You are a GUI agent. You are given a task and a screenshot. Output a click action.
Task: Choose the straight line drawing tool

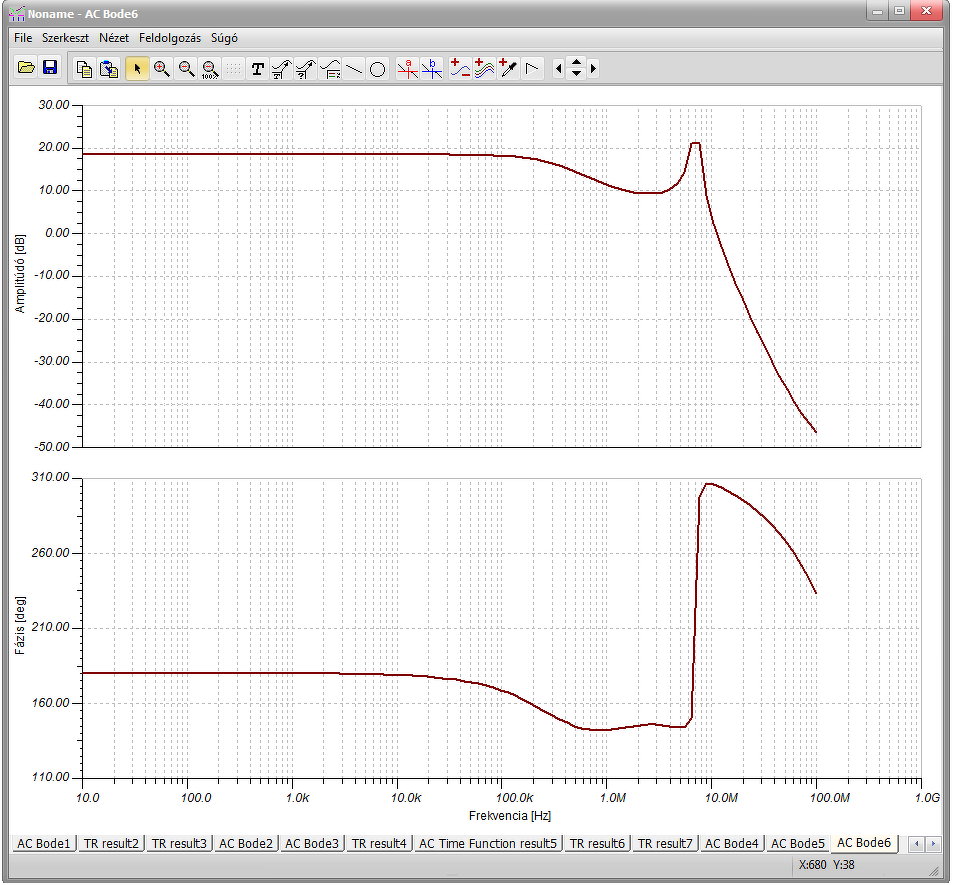point(353,69)
